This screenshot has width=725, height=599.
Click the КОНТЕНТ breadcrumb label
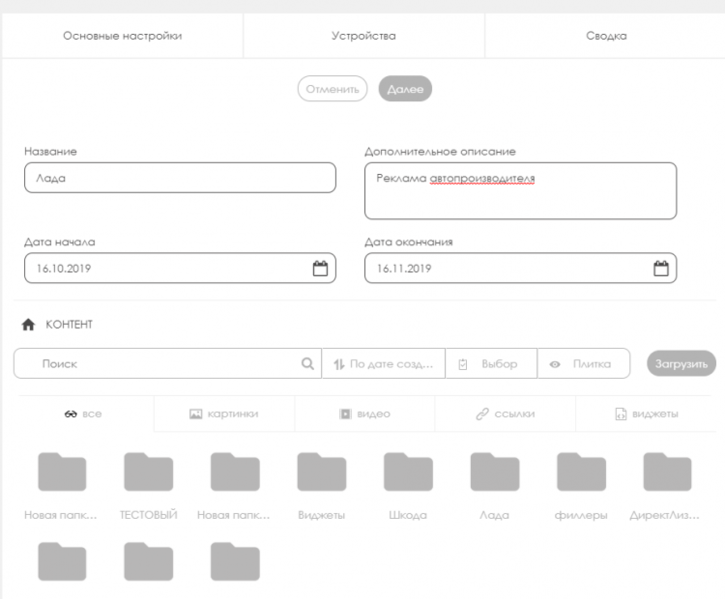pyautogui.click(x=69, y=324)
